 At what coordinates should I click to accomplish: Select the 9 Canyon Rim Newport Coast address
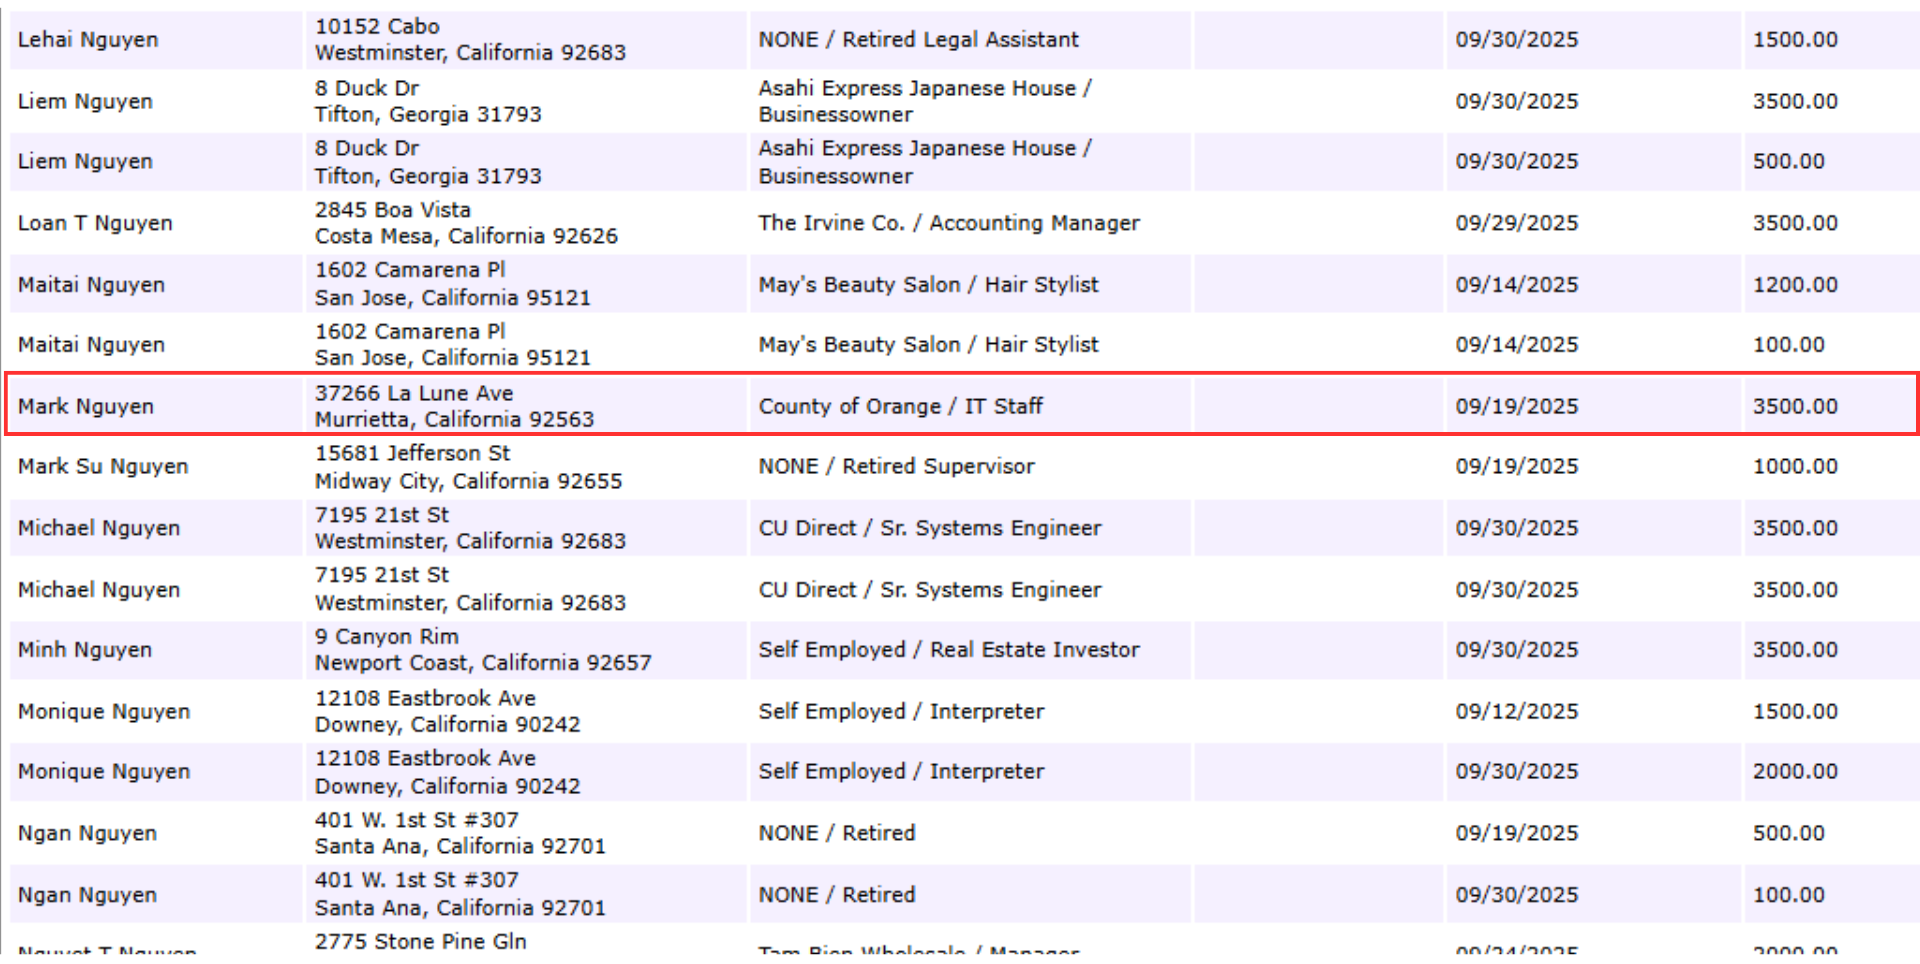pos(482,650)
